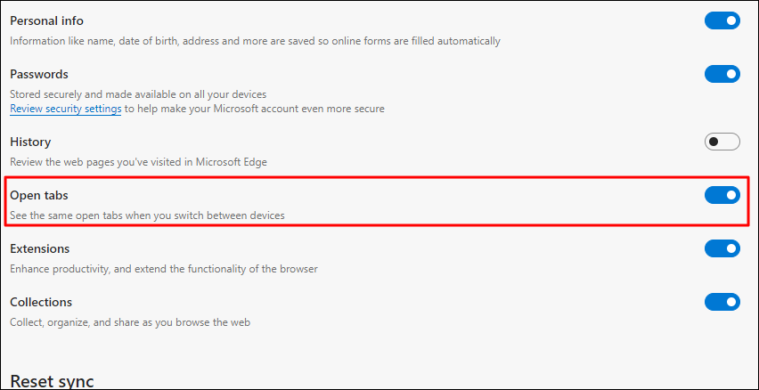Disable Collections sync toggle
The image size is (759, 390).
tap(722, 302)
